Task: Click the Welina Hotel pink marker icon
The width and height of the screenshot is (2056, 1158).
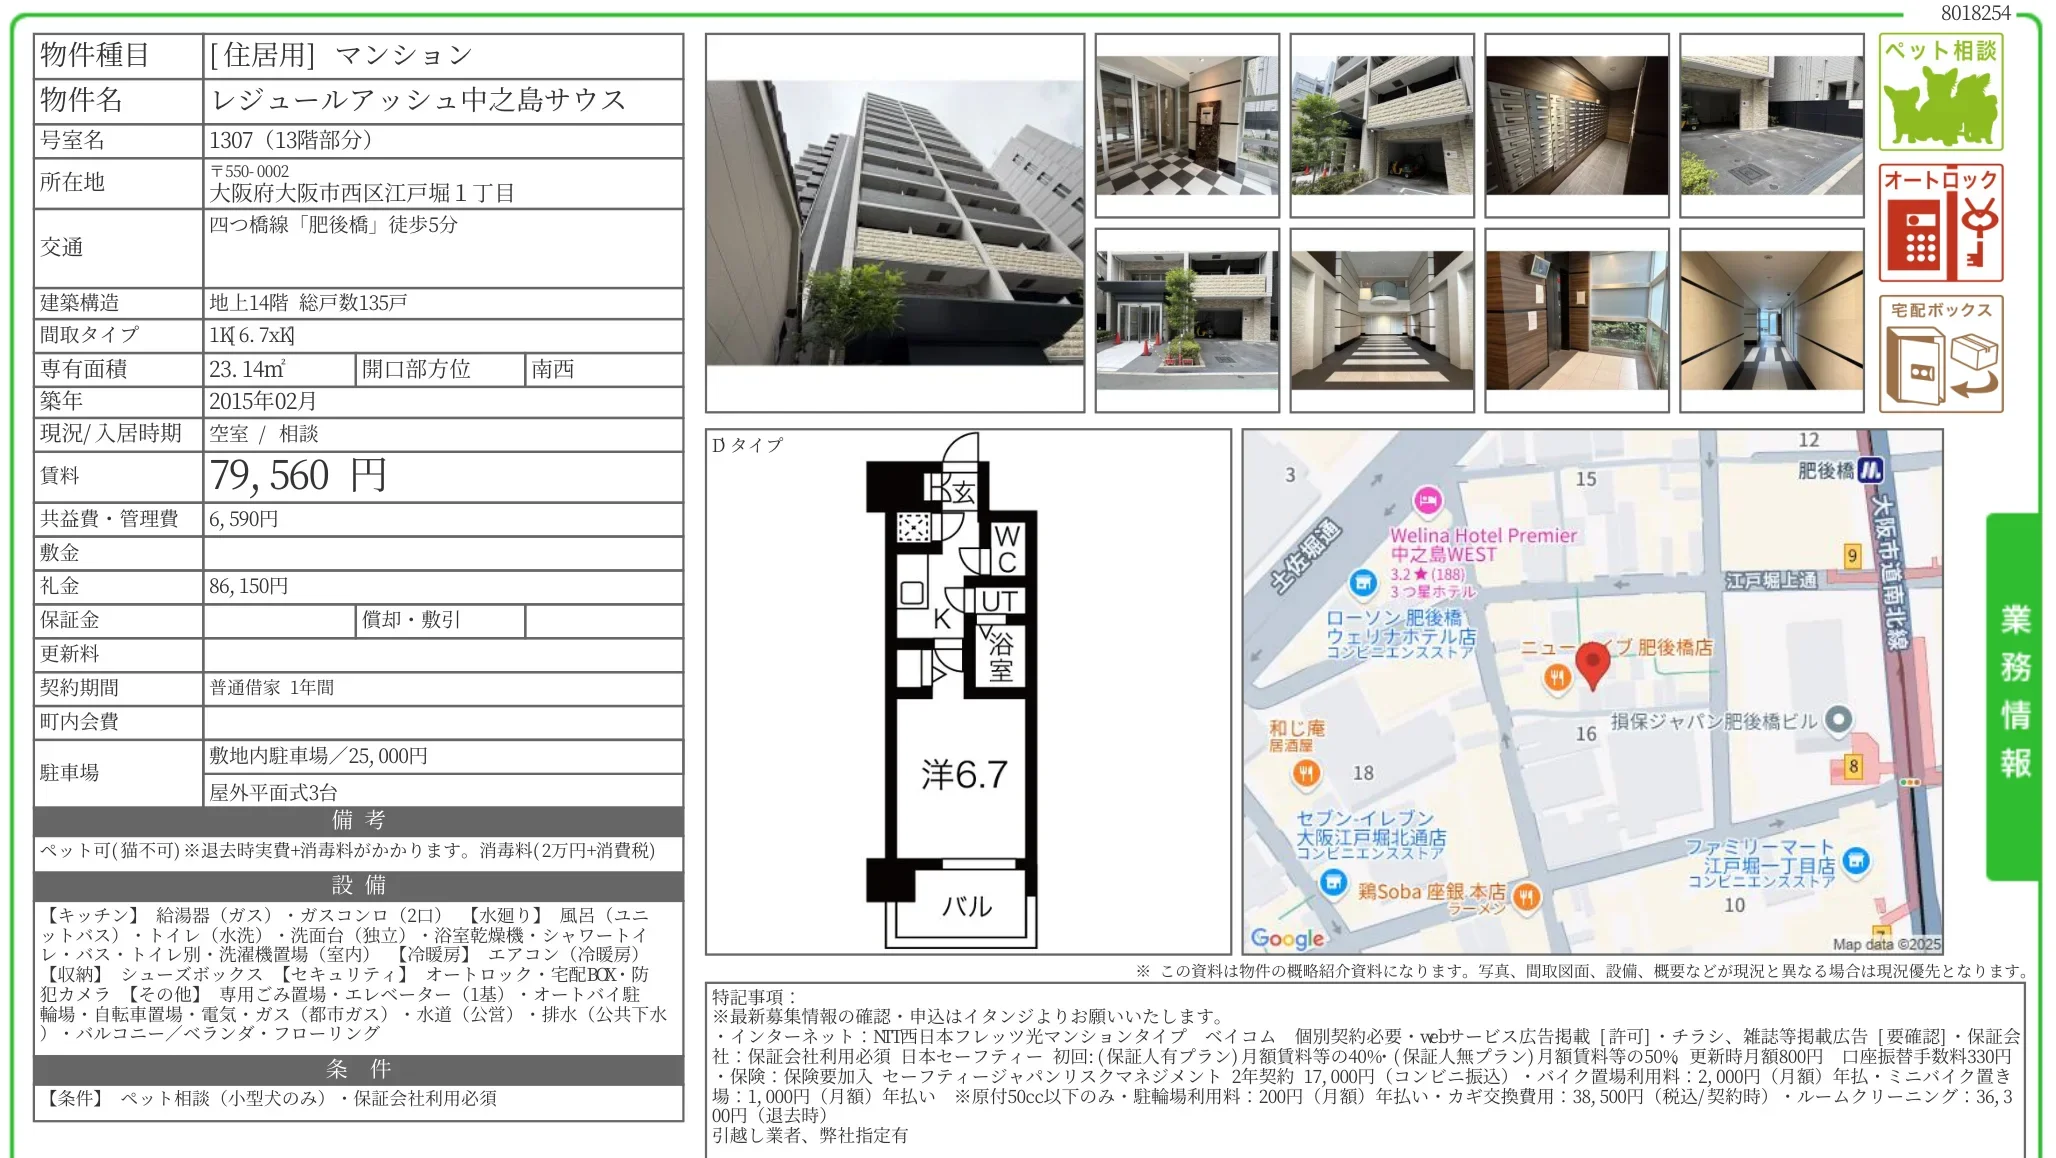Action: [1427, 499]
